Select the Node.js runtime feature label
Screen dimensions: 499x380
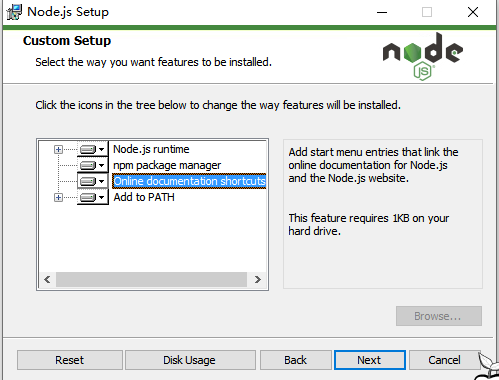[x=151, y=149]
